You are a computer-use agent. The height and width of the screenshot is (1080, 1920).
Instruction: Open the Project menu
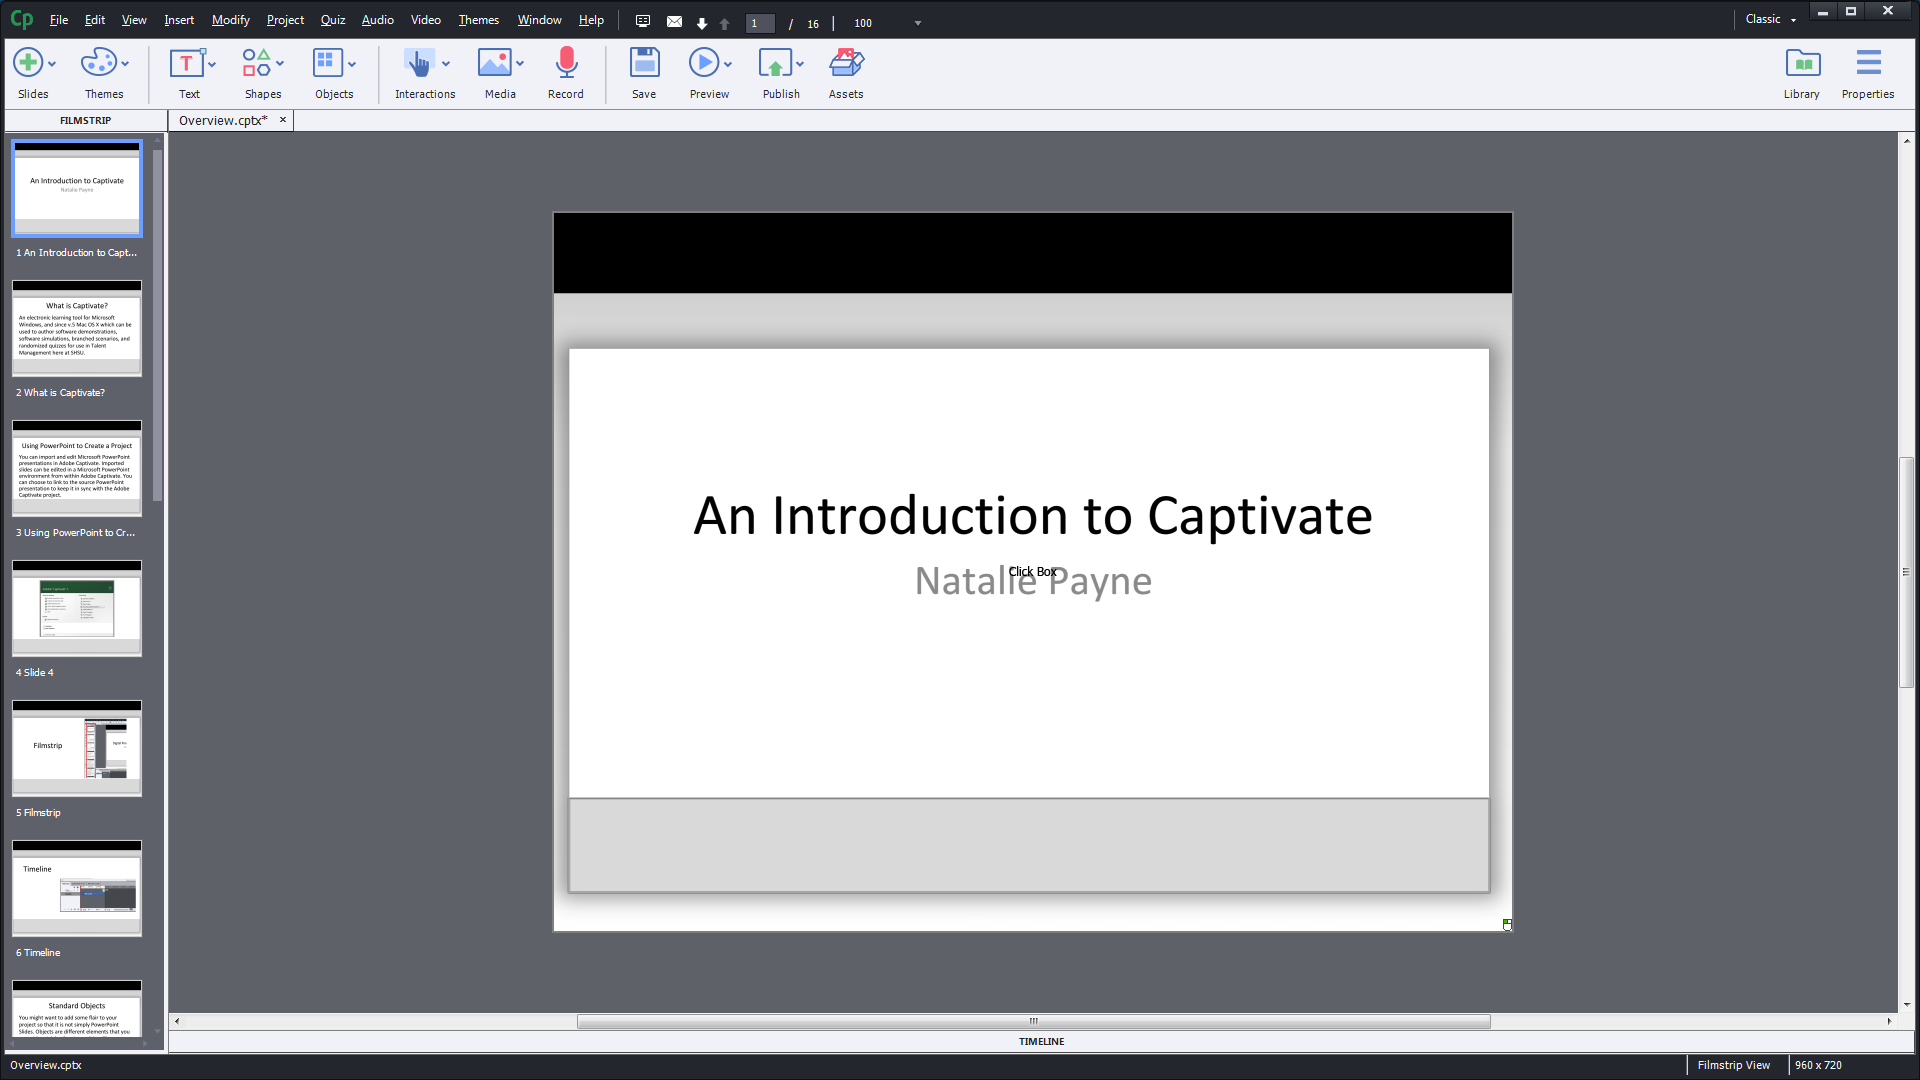(285, 20)
